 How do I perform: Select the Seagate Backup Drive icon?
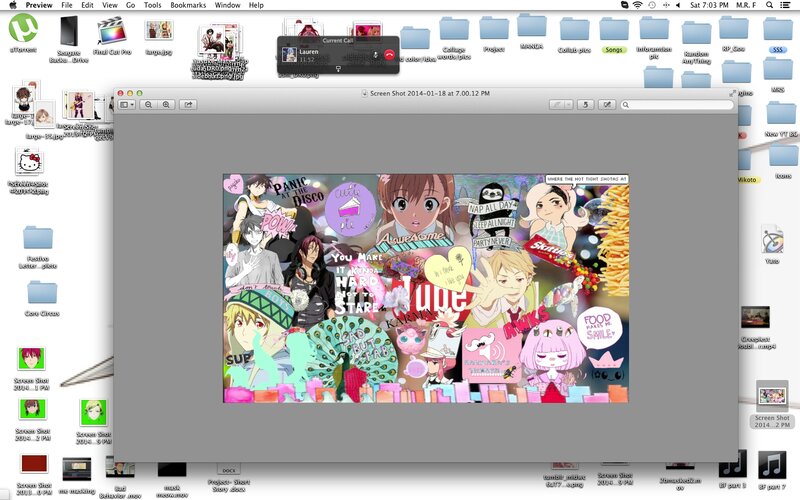[69, 32]
